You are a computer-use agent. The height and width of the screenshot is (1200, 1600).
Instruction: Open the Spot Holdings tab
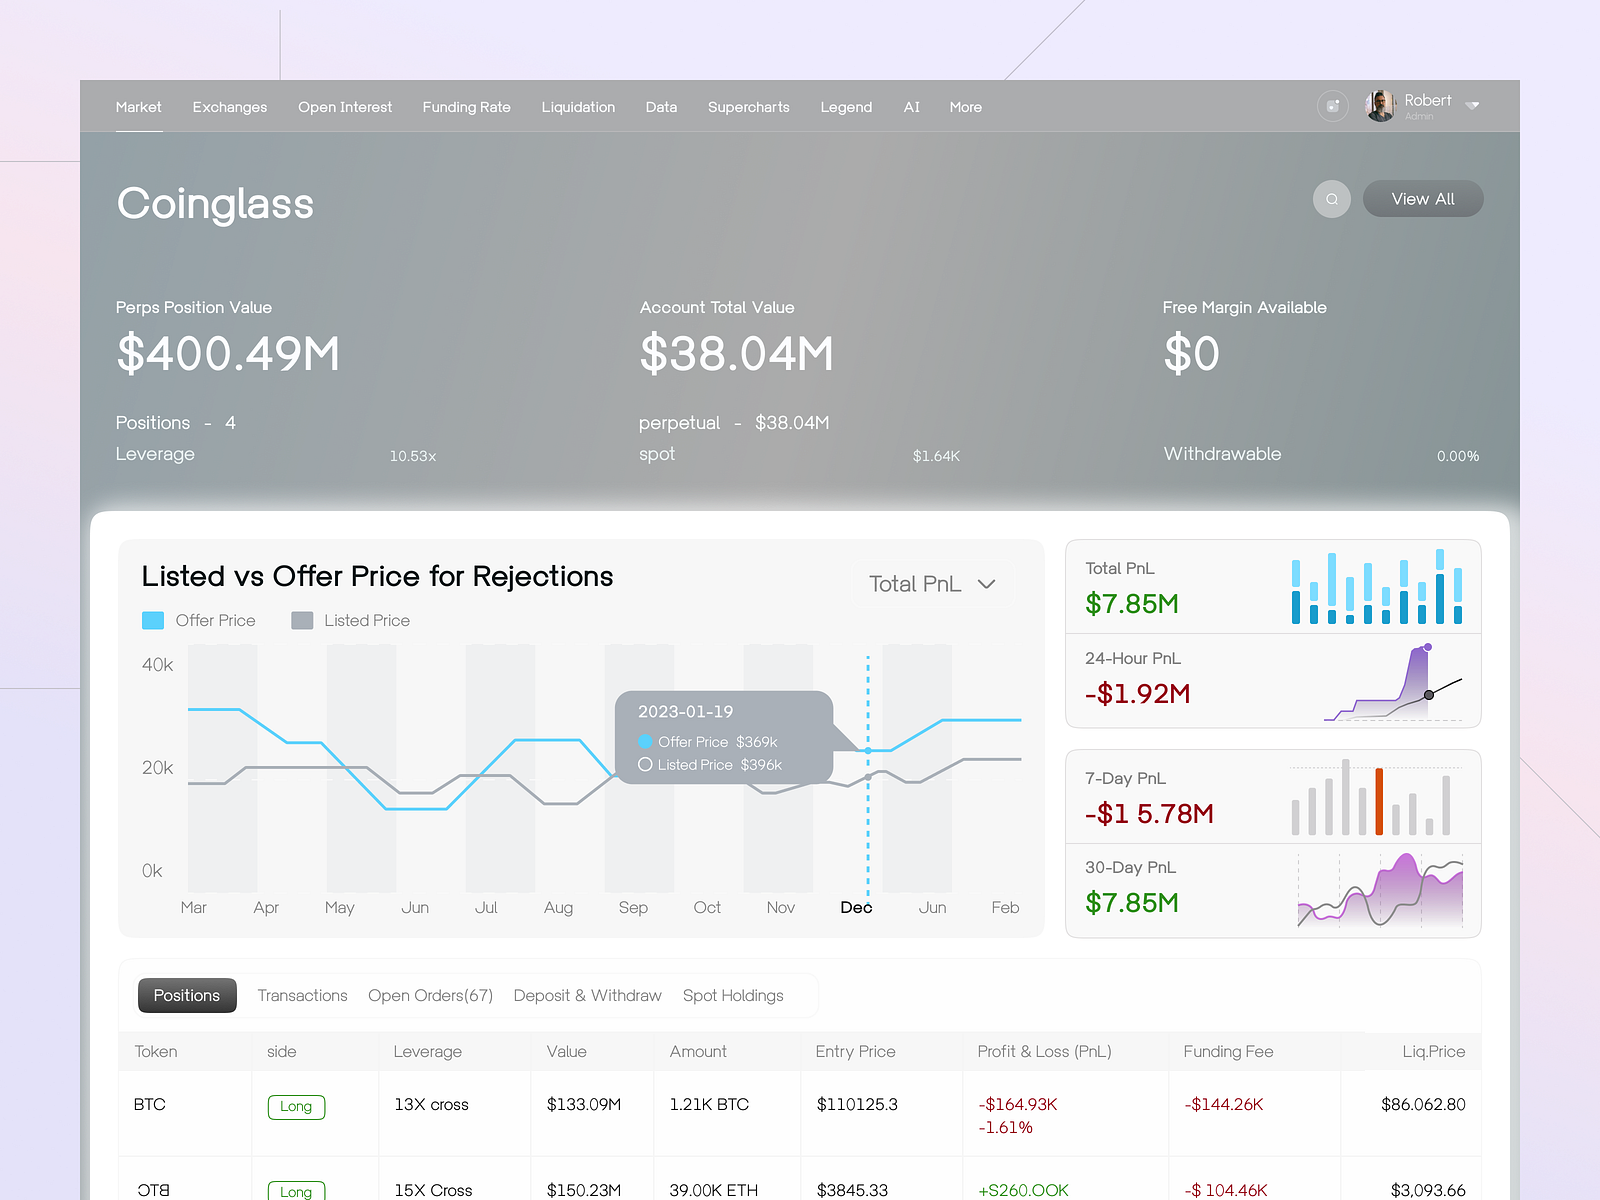pos(733,995)
